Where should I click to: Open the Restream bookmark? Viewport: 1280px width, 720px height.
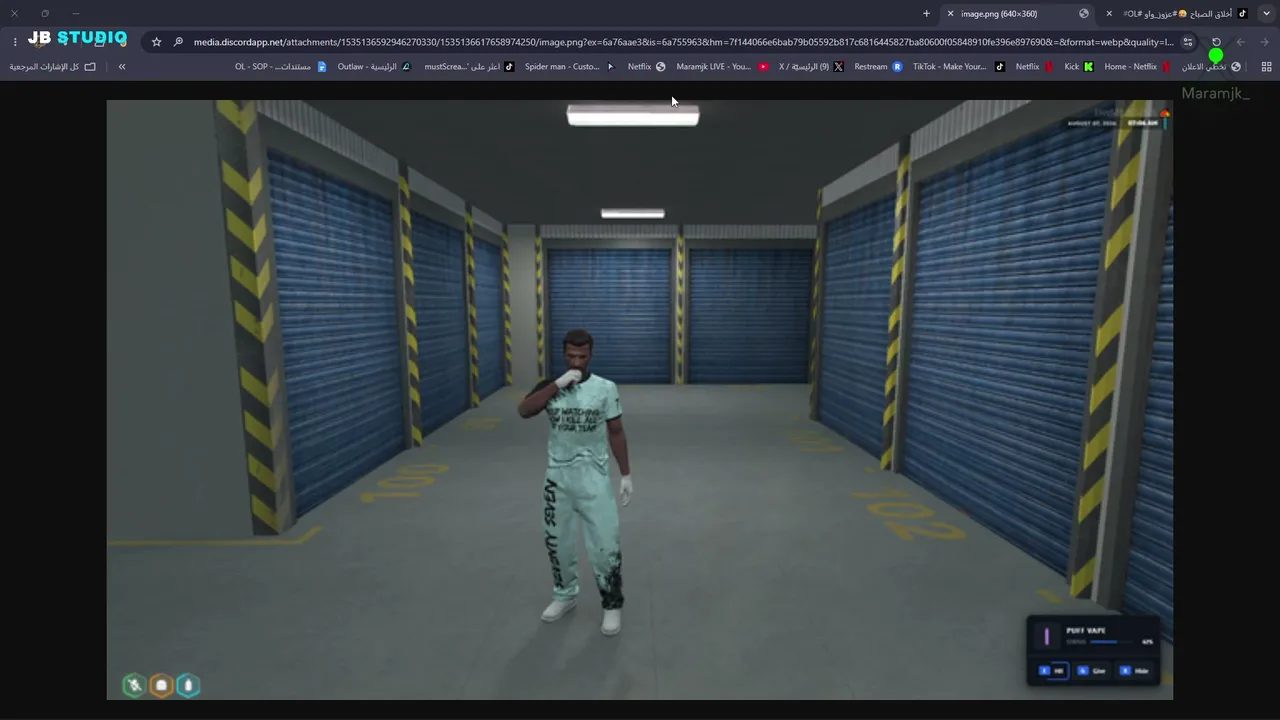878,67
